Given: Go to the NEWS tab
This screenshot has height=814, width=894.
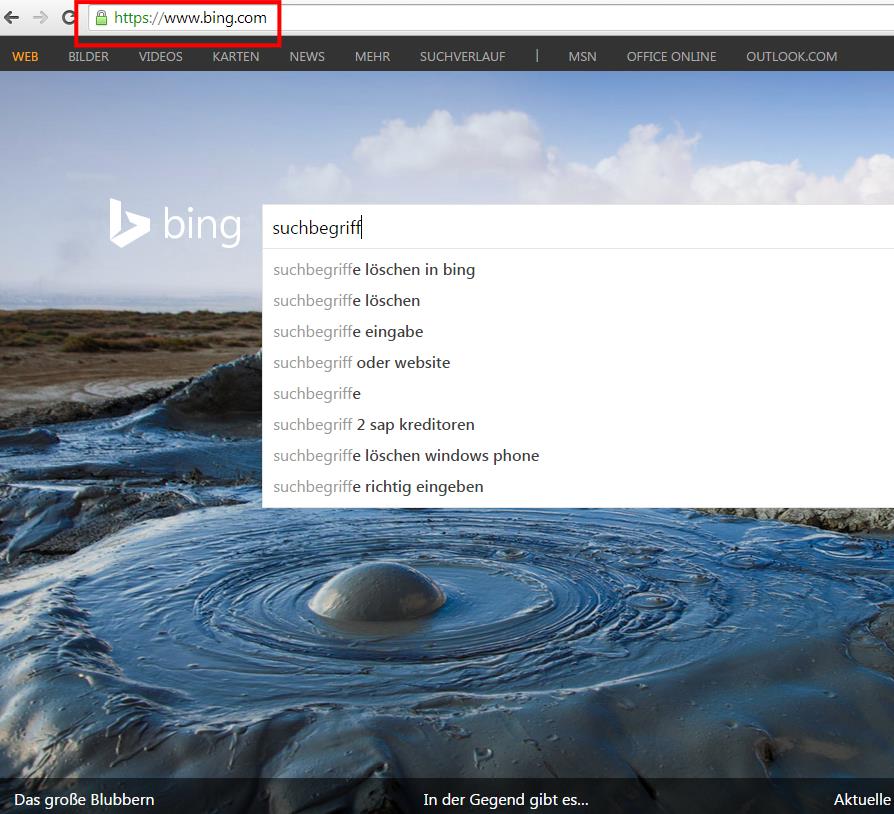Looking at the screenshot, I should click(x=307, y=56).
